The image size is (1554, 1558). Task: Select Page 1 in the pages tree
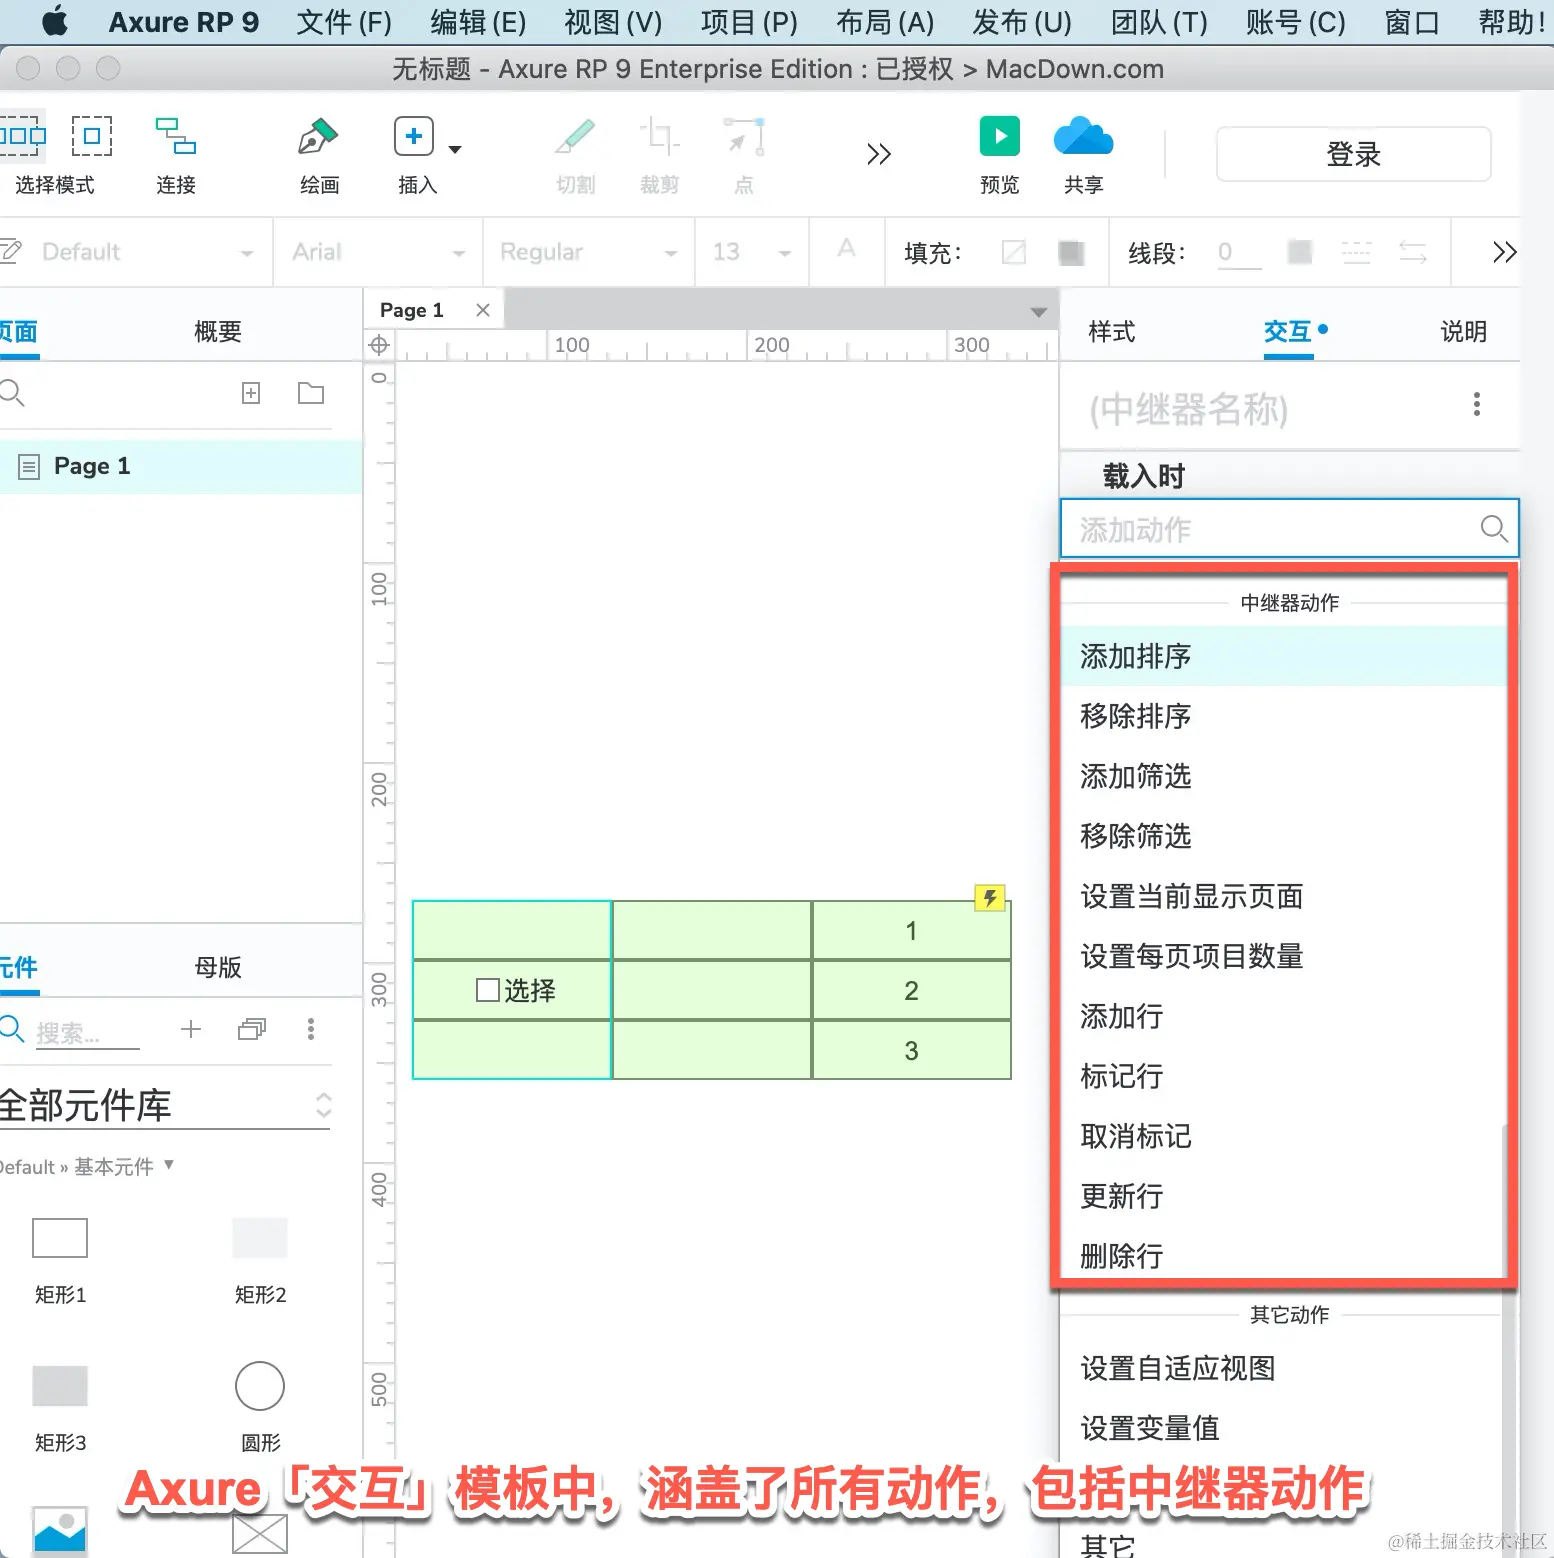(x=181, y=466)
